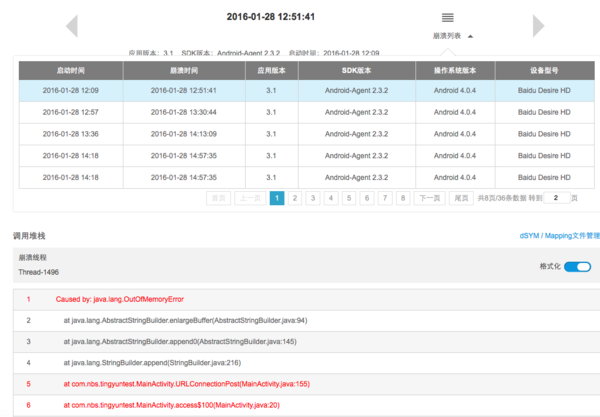Click 下一页 next page button
This screenshot has height=417, width=600.
pos(428,198)
